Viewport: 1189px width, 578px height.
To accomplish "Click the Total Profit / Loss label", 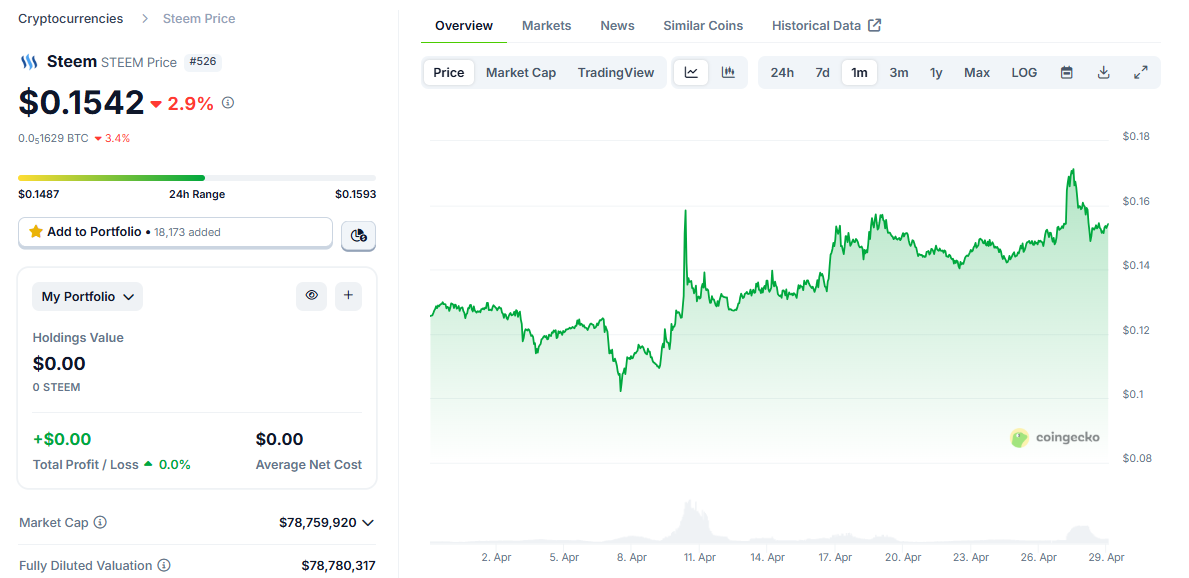I will tap(86, 465).
